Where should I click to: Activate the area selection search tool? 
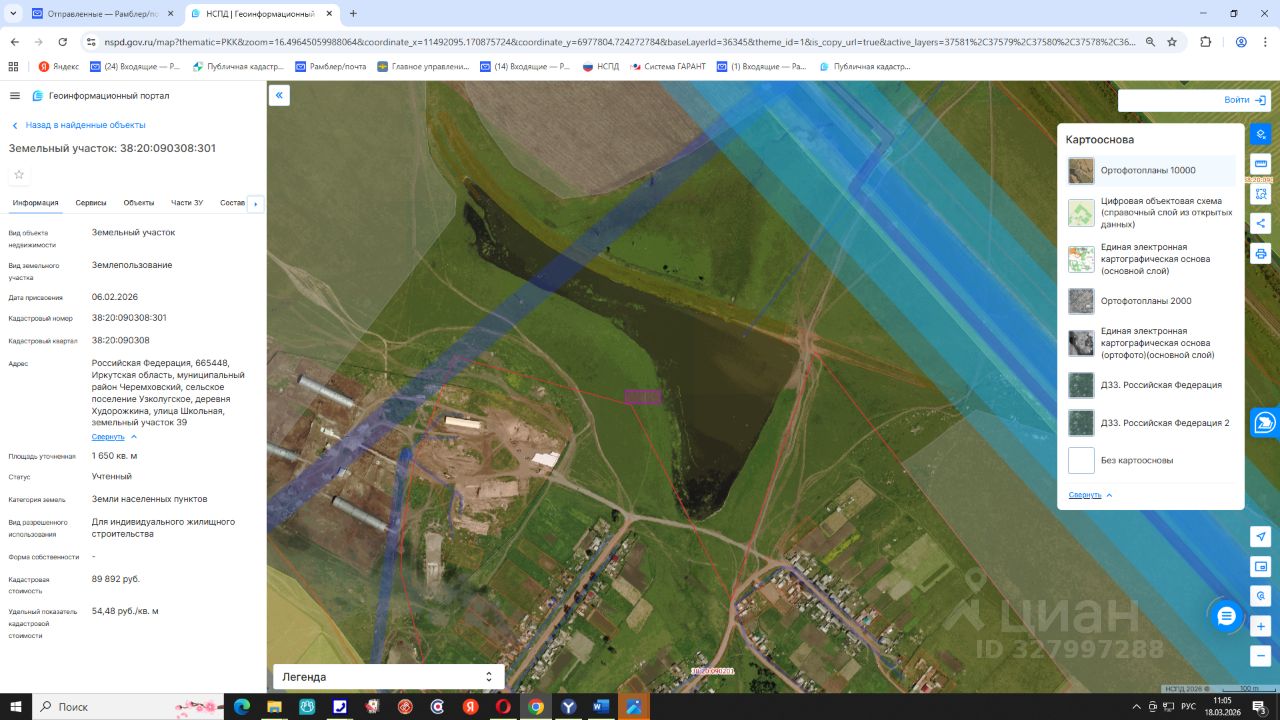tap(1261, 194)
